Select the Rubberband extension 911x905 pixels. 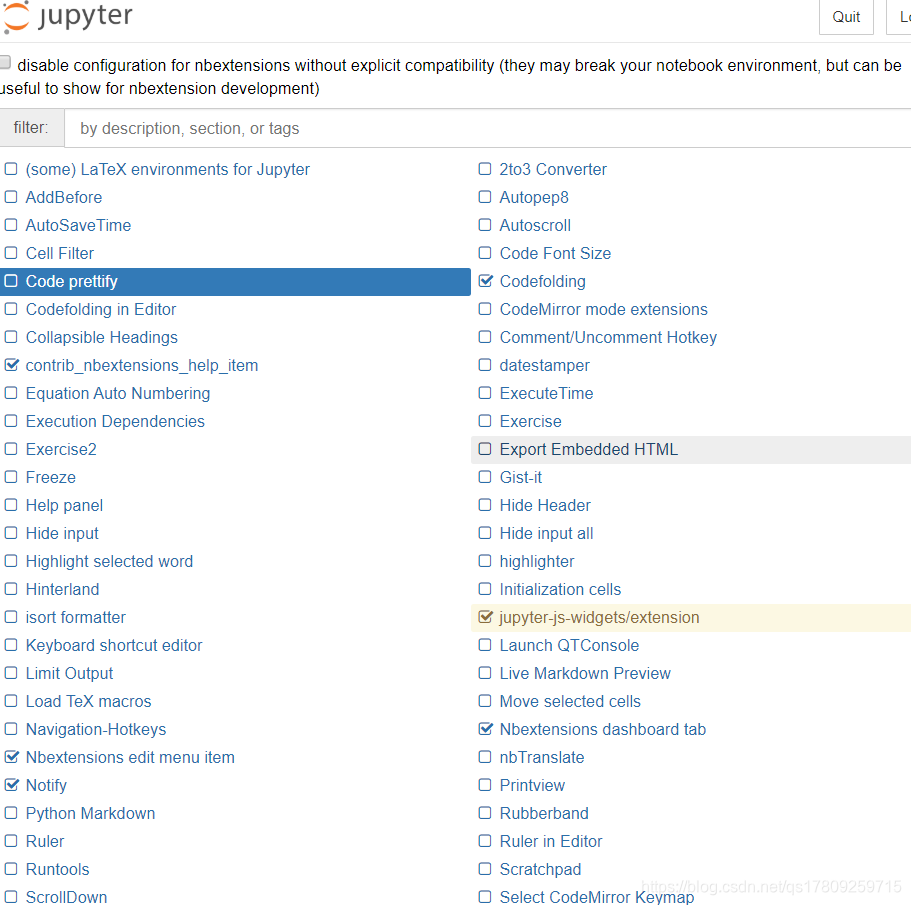point(544,813)
